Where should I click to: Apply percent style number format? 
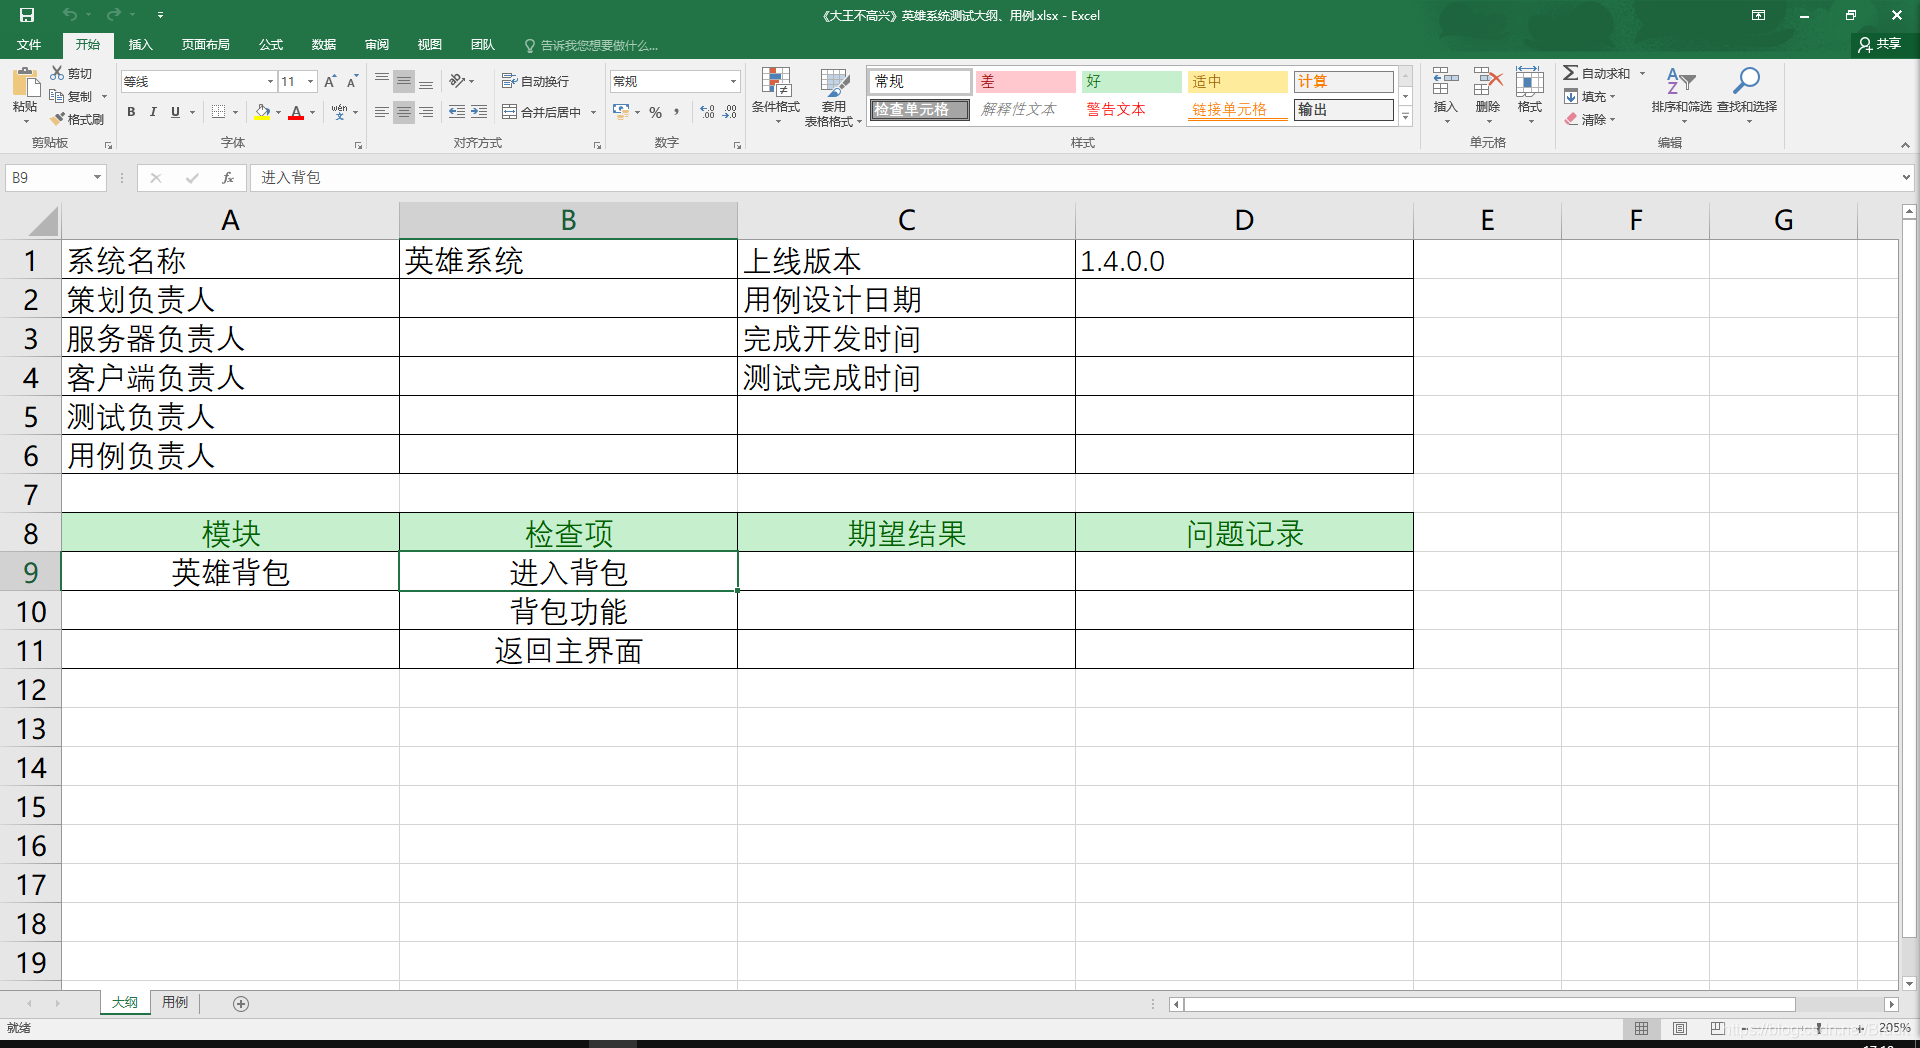pyautogui.click(x=655, y=112)
